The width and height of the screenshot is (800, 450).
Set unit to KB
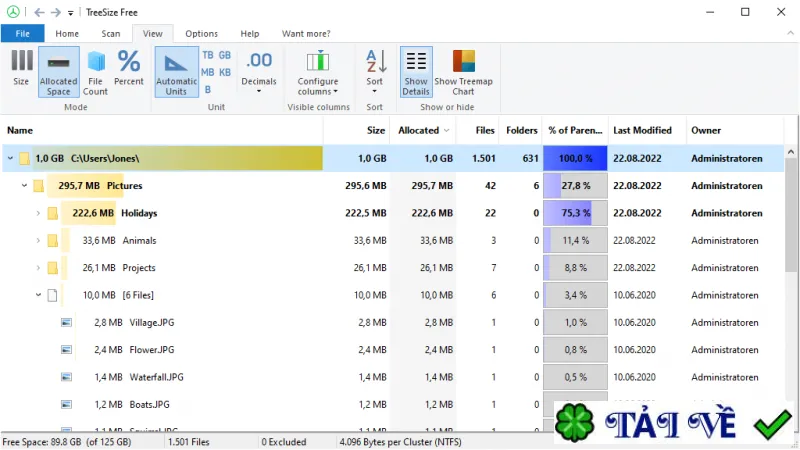[x=225, y=72]
